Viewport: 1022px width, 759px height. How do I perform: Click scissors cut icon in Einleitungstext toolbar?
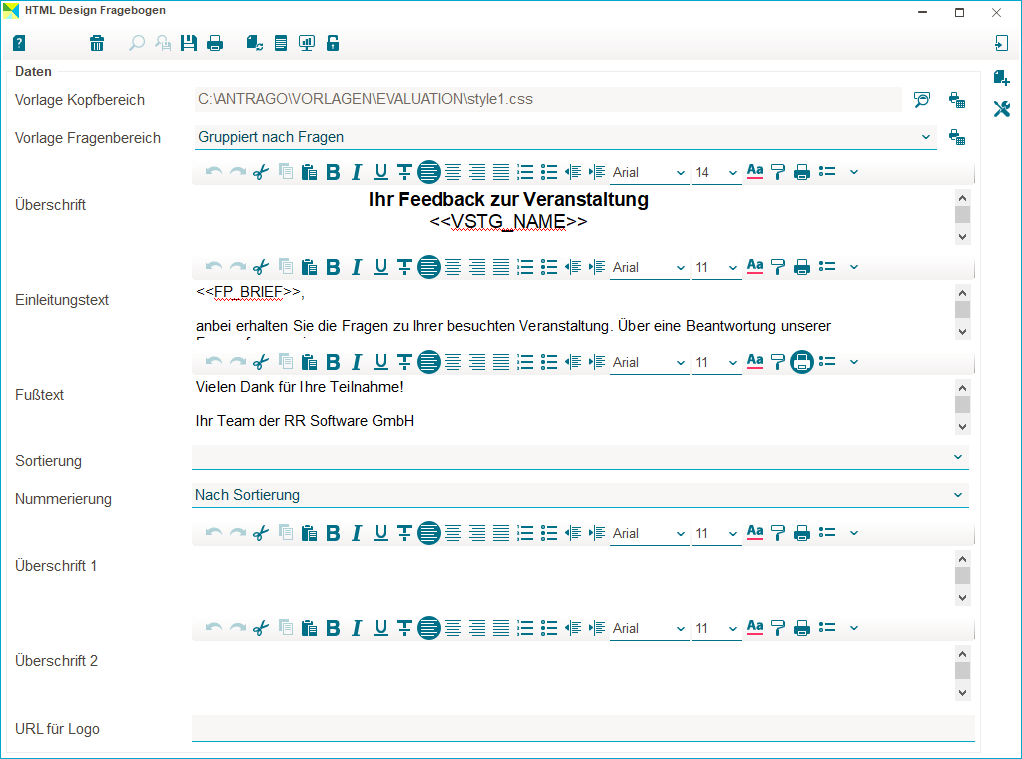(x=261, y=267)
